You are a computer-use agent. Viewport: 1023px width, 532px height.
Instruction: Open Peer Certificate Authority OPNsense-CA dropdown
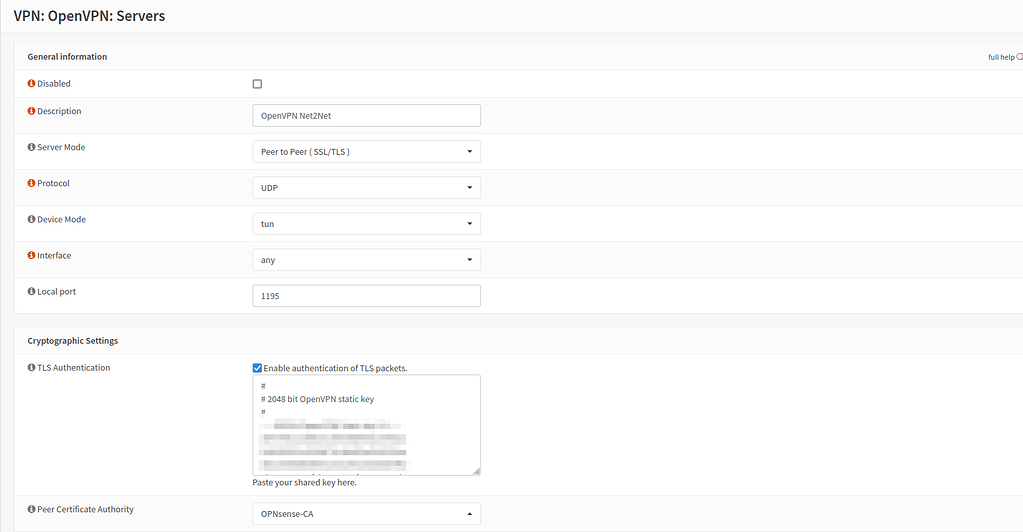366,514
